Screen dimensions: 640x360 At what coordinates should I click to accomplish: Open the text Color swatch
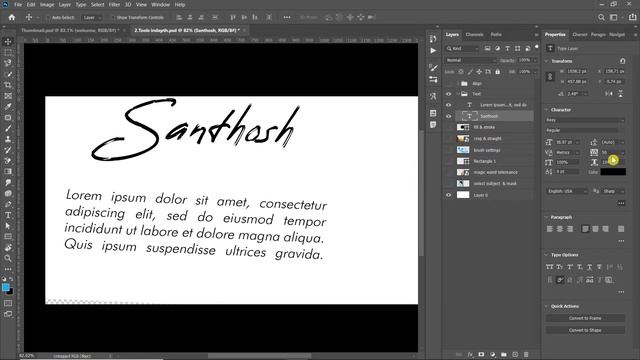point(613,172)
